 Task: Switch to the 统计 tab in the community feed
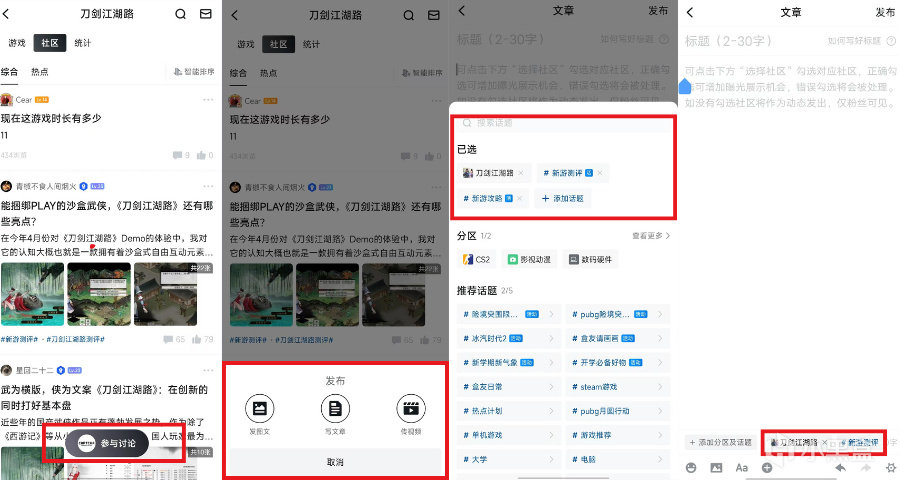[x=83, y=43]
